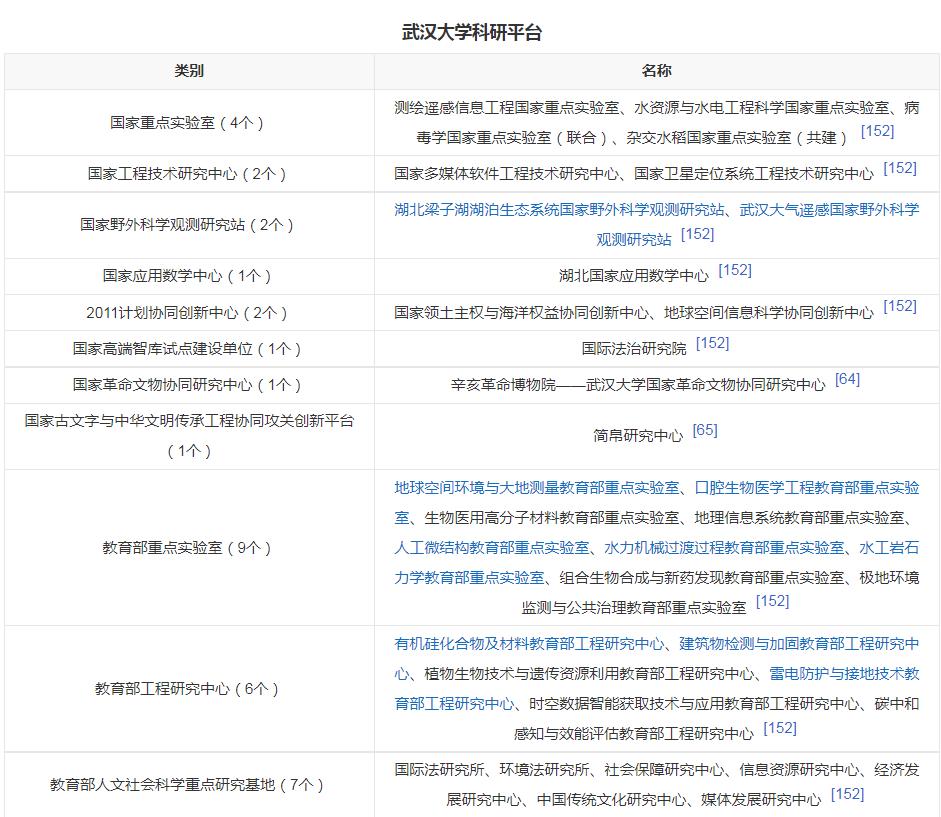941x817 pixels.
Task: Click the text 简帛研究中心
Action: coord(638,436)
